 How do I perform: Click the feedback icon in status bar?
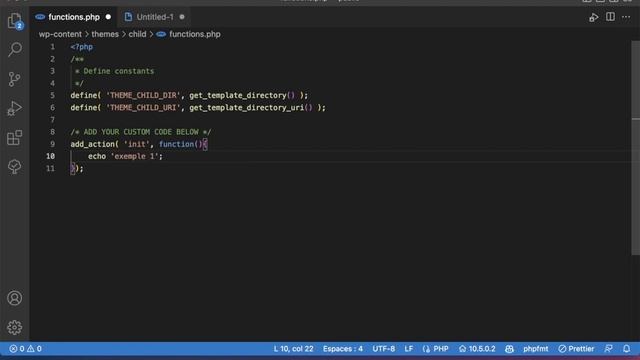point(609,349)
